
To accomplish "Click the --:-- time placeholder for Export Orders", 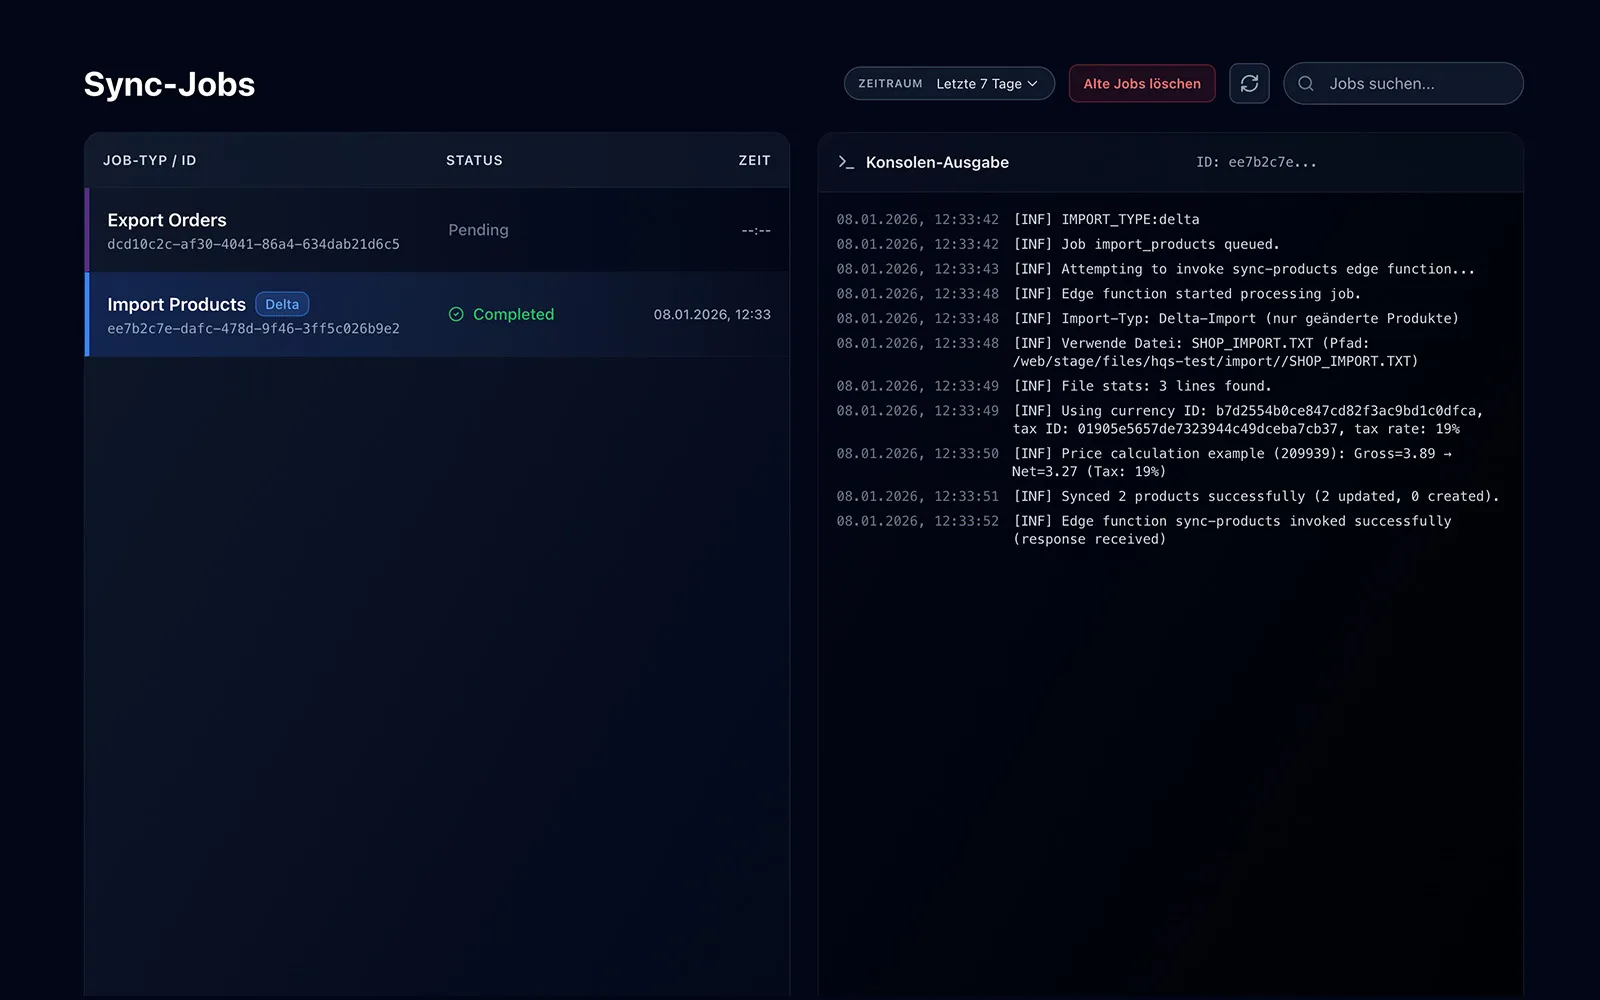I will coord(756,231).
